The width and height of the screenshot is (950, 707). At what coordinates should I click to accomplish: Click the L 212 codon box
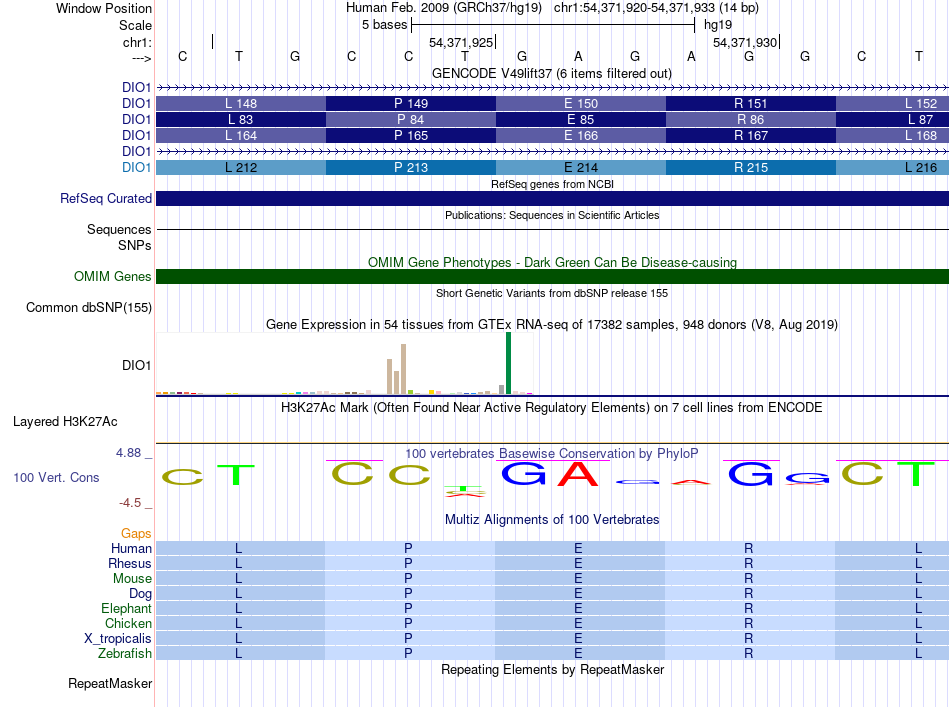(x=241, y=167)
